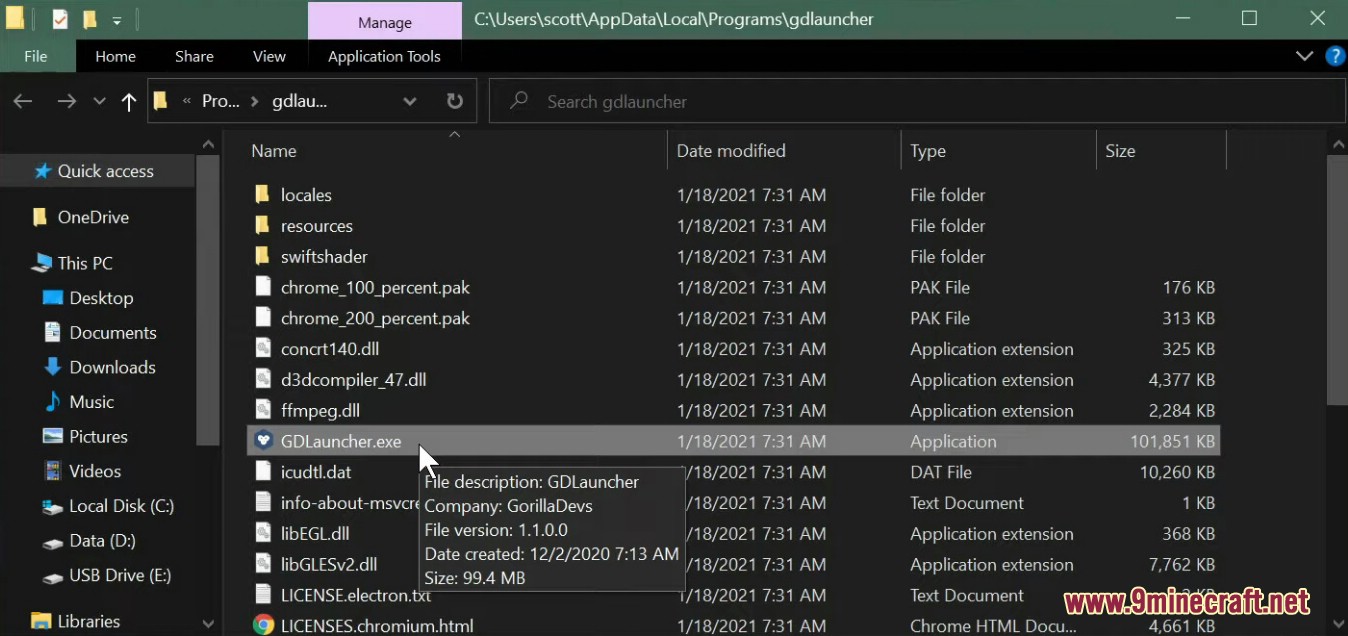Open the File menu
1348x636 pixels.
tap(36, 56)
